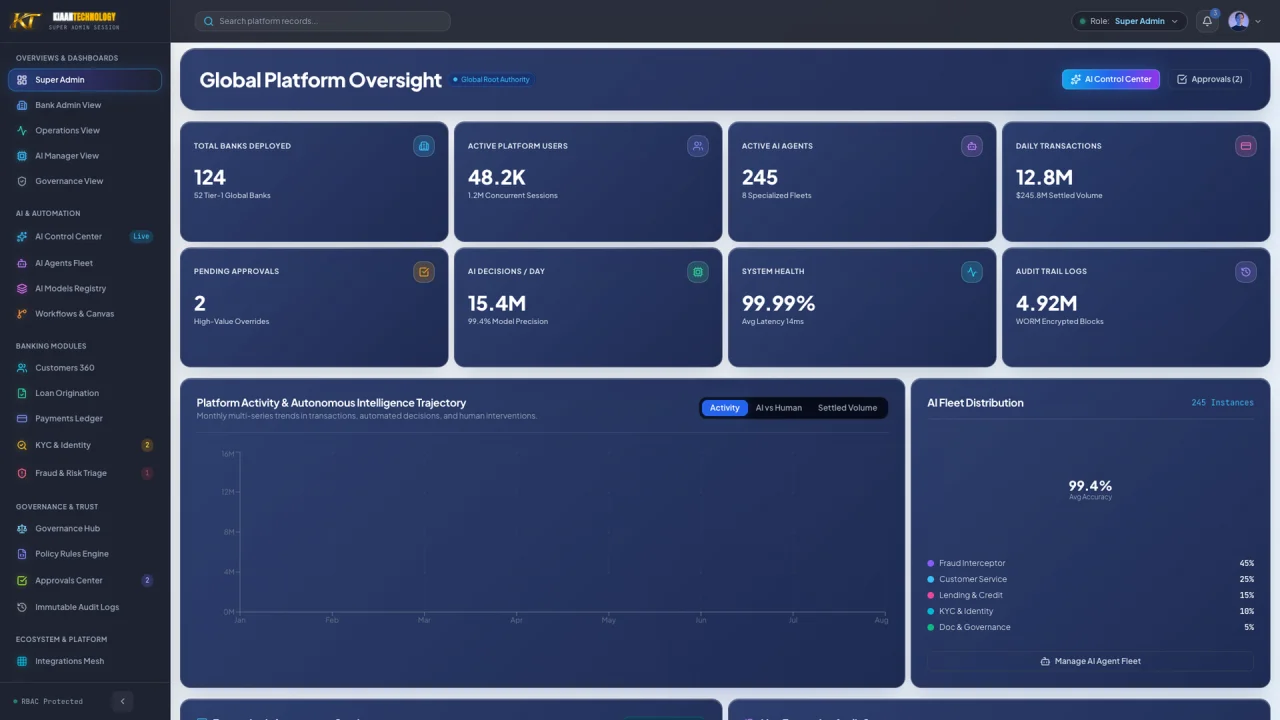This screenshot has height=720, width=1280.
Task: Click Manage AI Agent Fleet button
Action: click(x=1090, y=661)
